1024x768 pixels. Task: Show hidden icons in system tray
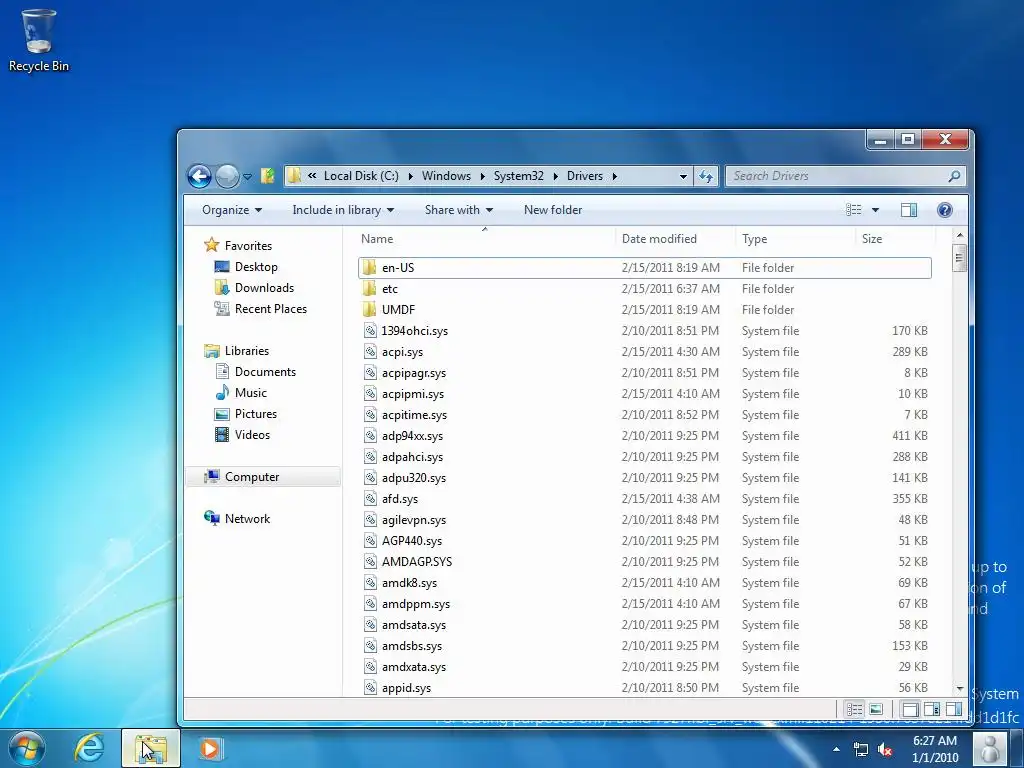[x=837, y=749]
